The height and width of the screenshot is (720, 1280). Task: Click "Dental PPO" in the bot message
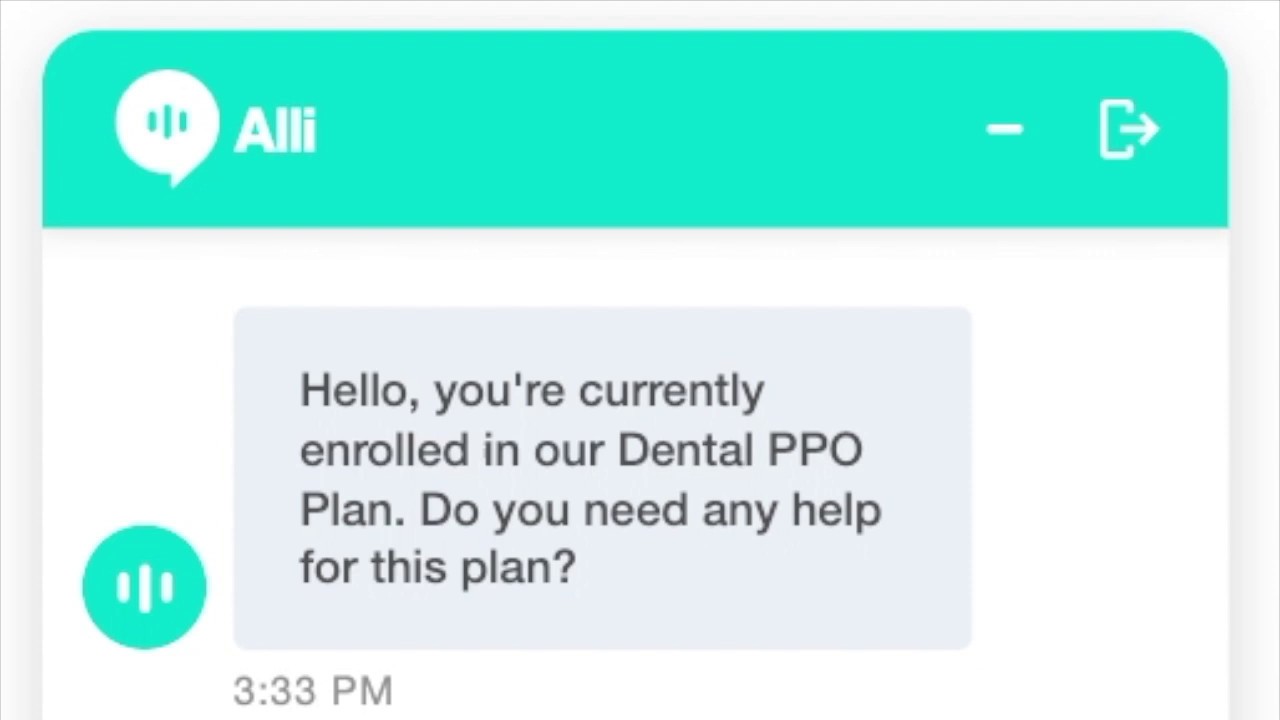click(x=739, y=450)
